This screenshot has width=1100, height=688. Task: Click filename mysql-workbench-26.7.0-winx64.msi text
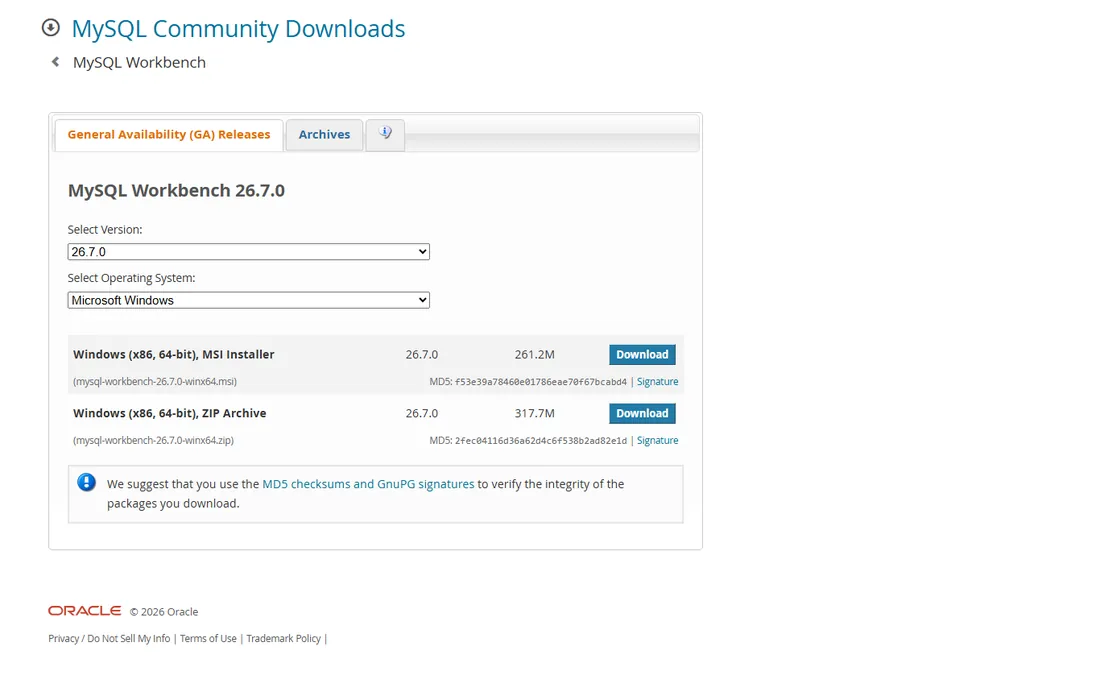[155, 382]
